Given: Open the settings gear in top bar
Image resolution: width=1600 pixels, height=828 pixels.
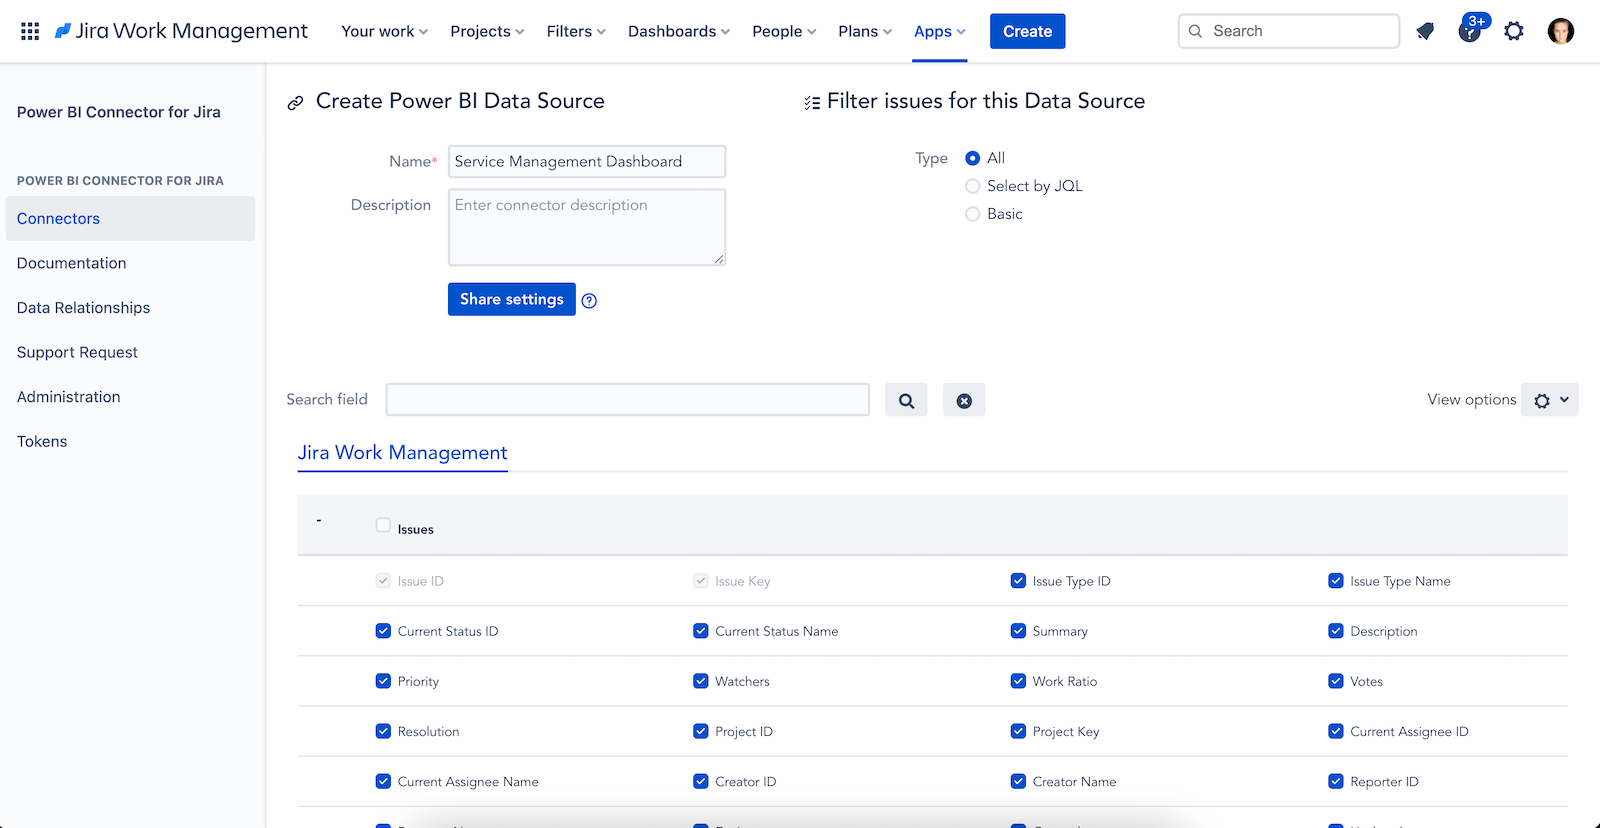Looking at the screenshot, I should (x=1514, y=31).
